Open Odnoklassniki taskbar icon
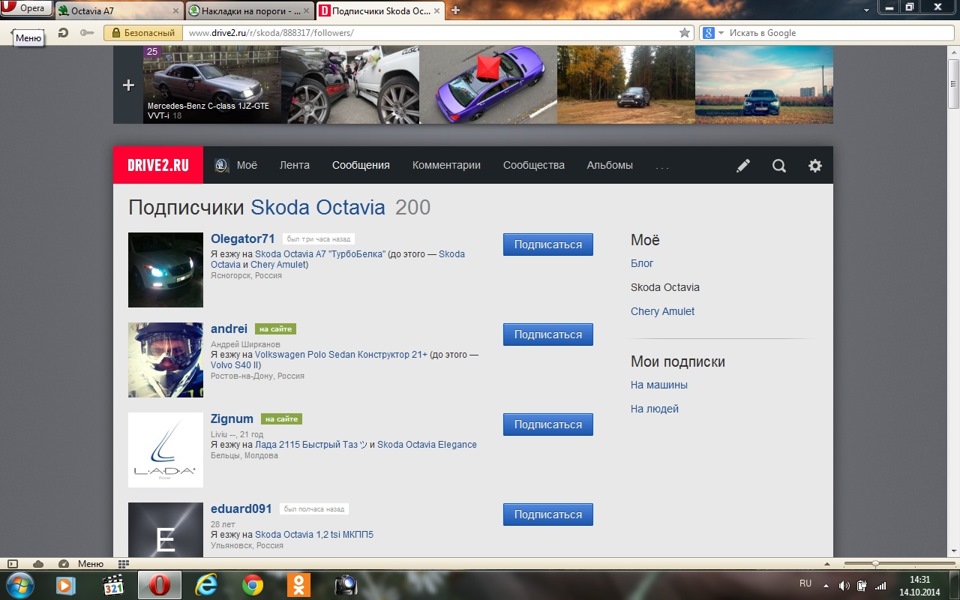This screenshot has width=960, height=600. click(299, 585)
